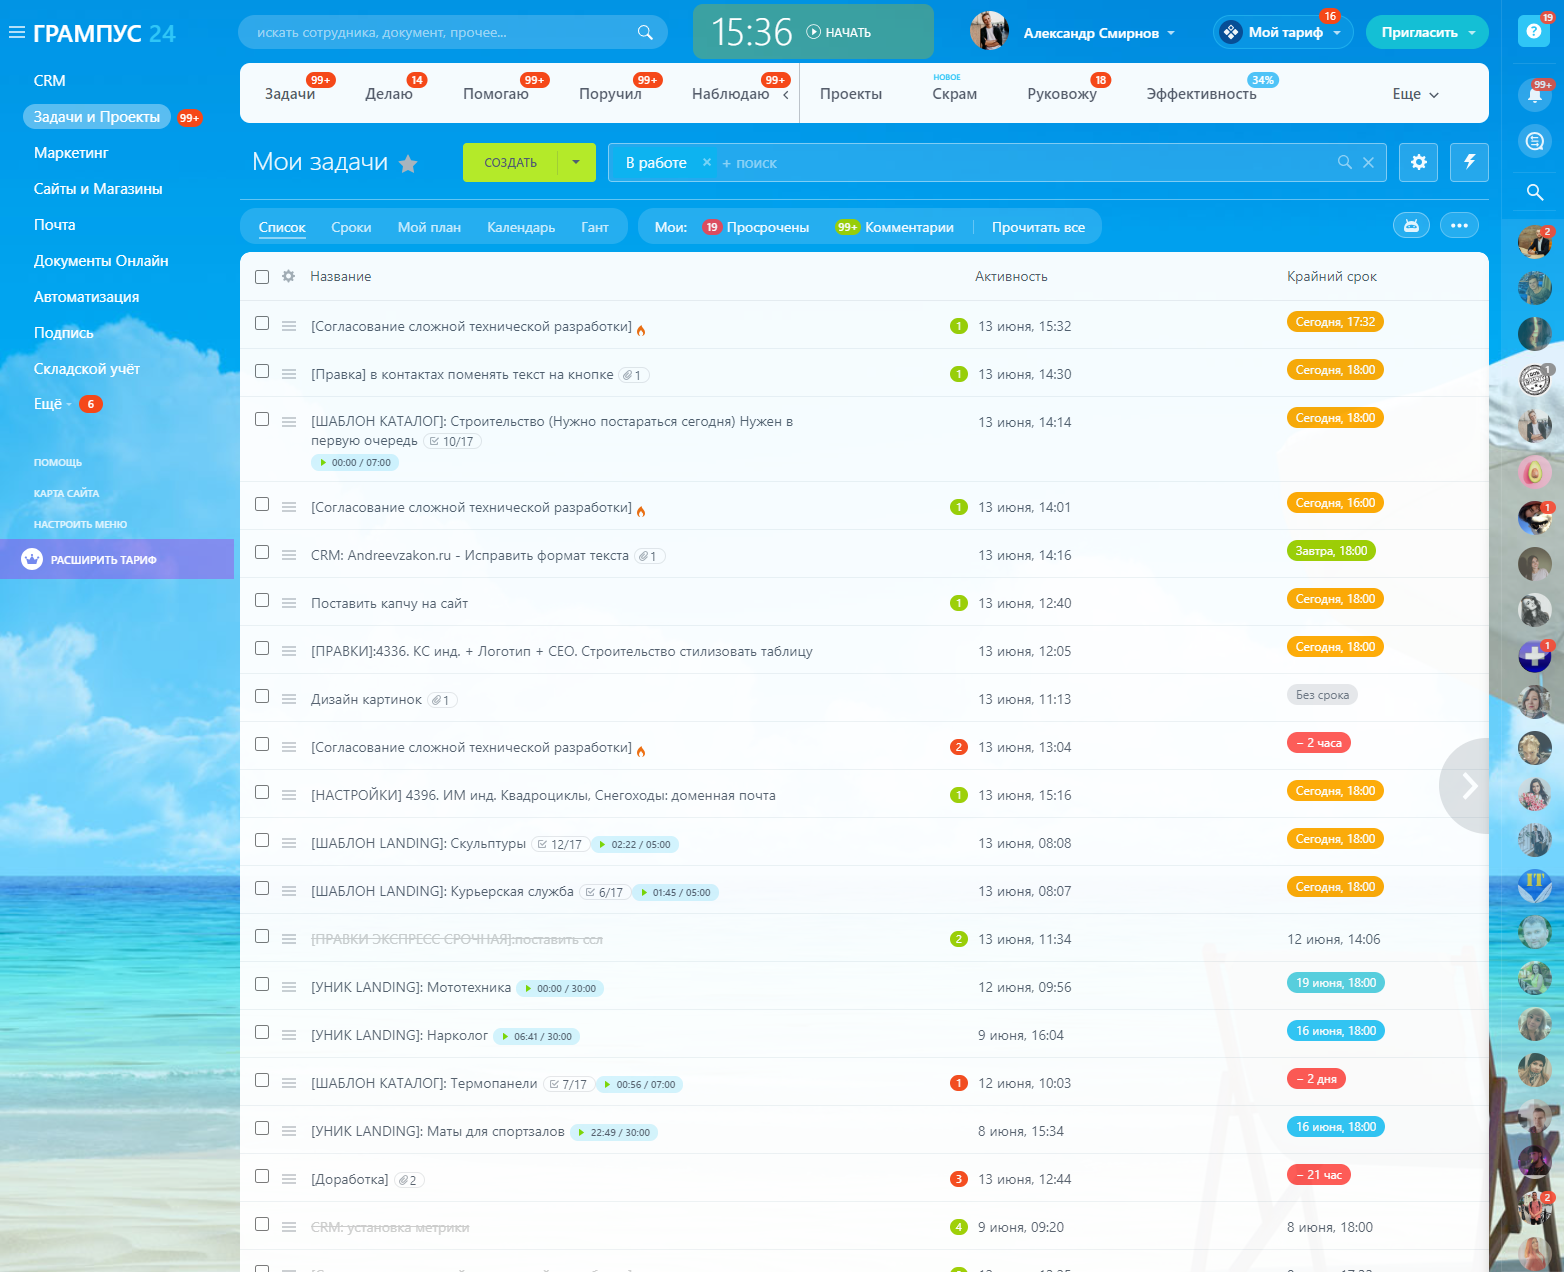
Task: Open the Скрам tab
Action: pos(954,94)
